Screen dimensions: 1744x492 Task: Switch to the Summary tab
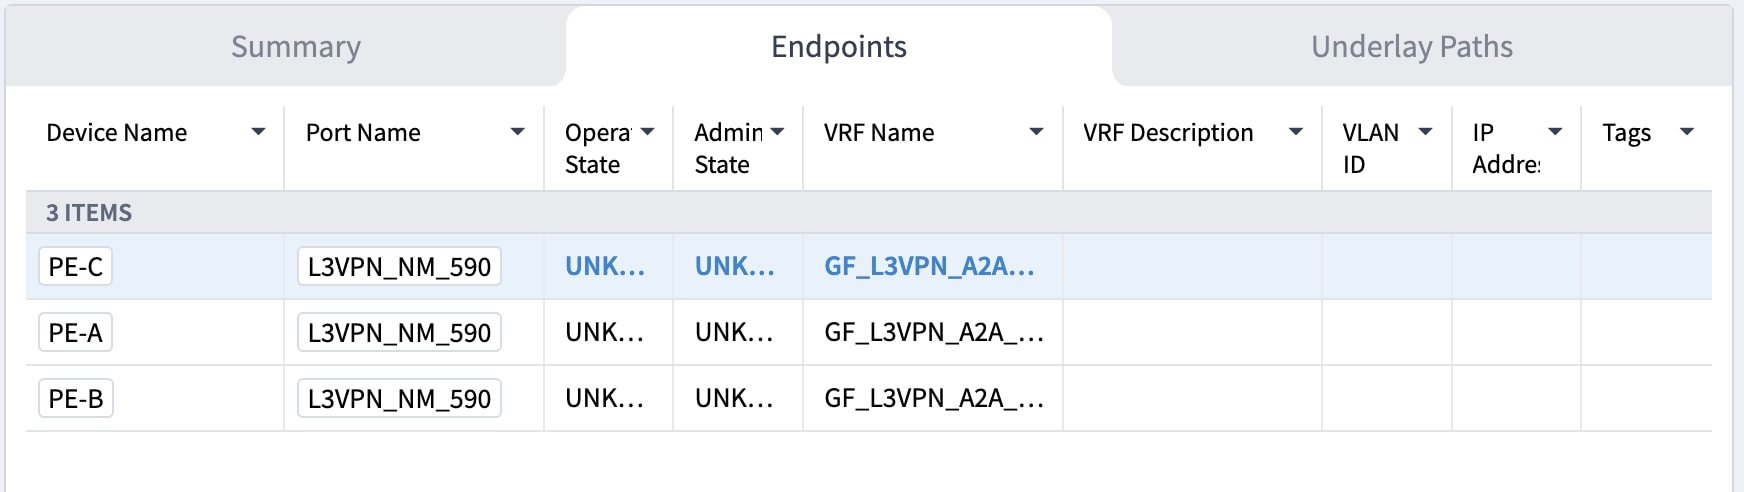[x=296, y=47]
